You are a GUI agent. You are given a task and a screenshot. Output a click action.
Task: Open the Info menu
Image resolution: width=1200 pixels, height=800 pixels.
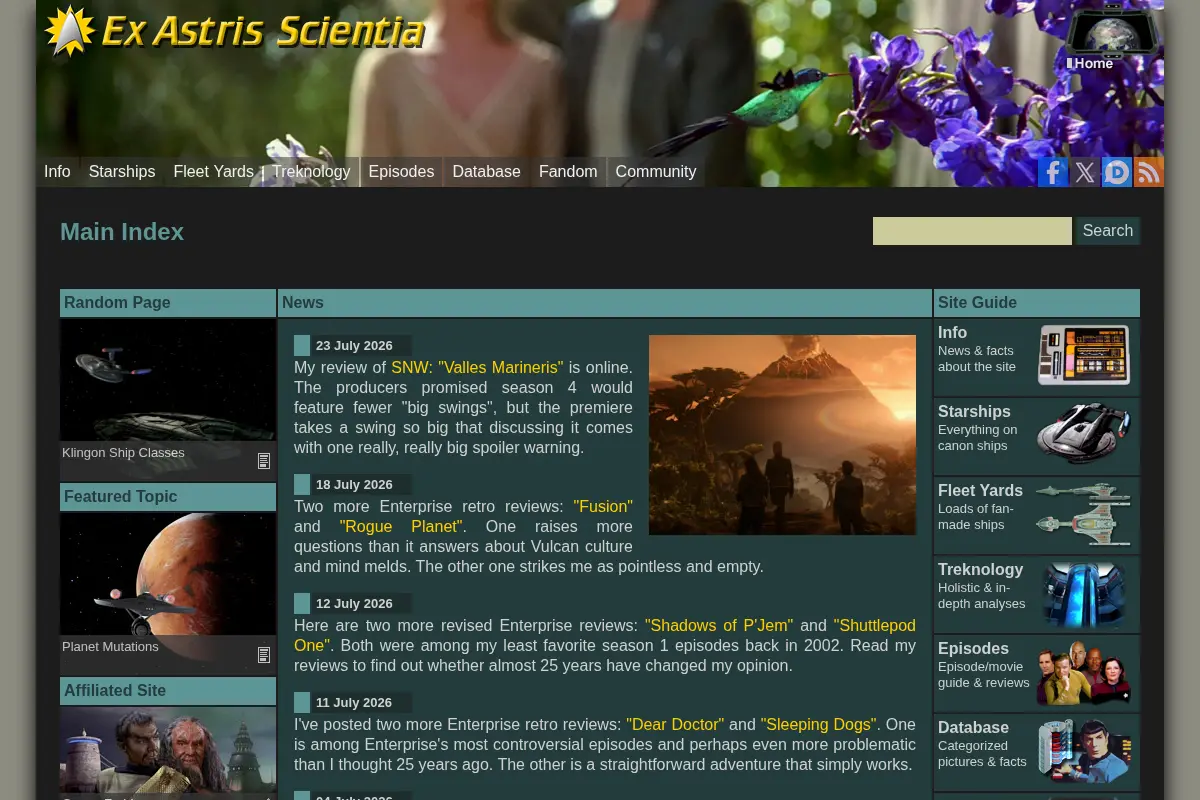tap(57, 172)
